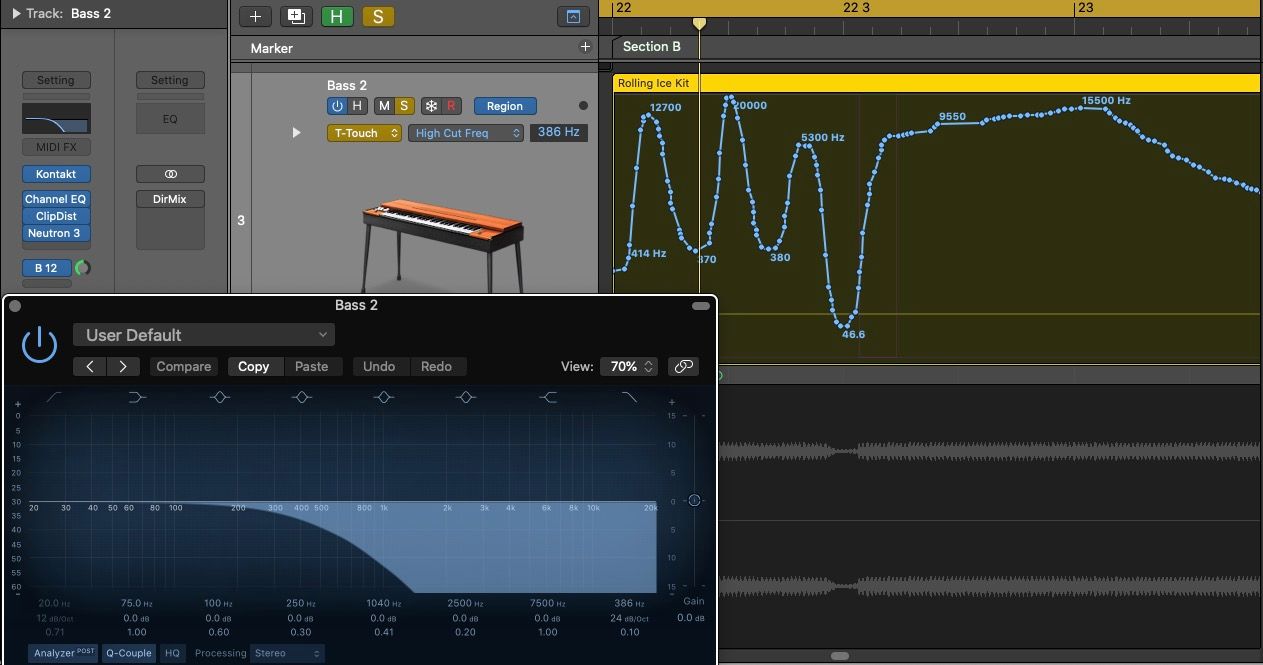This screenshot has width=1263, height=665.
Task: Click the Region tab in the track header
Action: pyautogui.click(x=504, y=106)
